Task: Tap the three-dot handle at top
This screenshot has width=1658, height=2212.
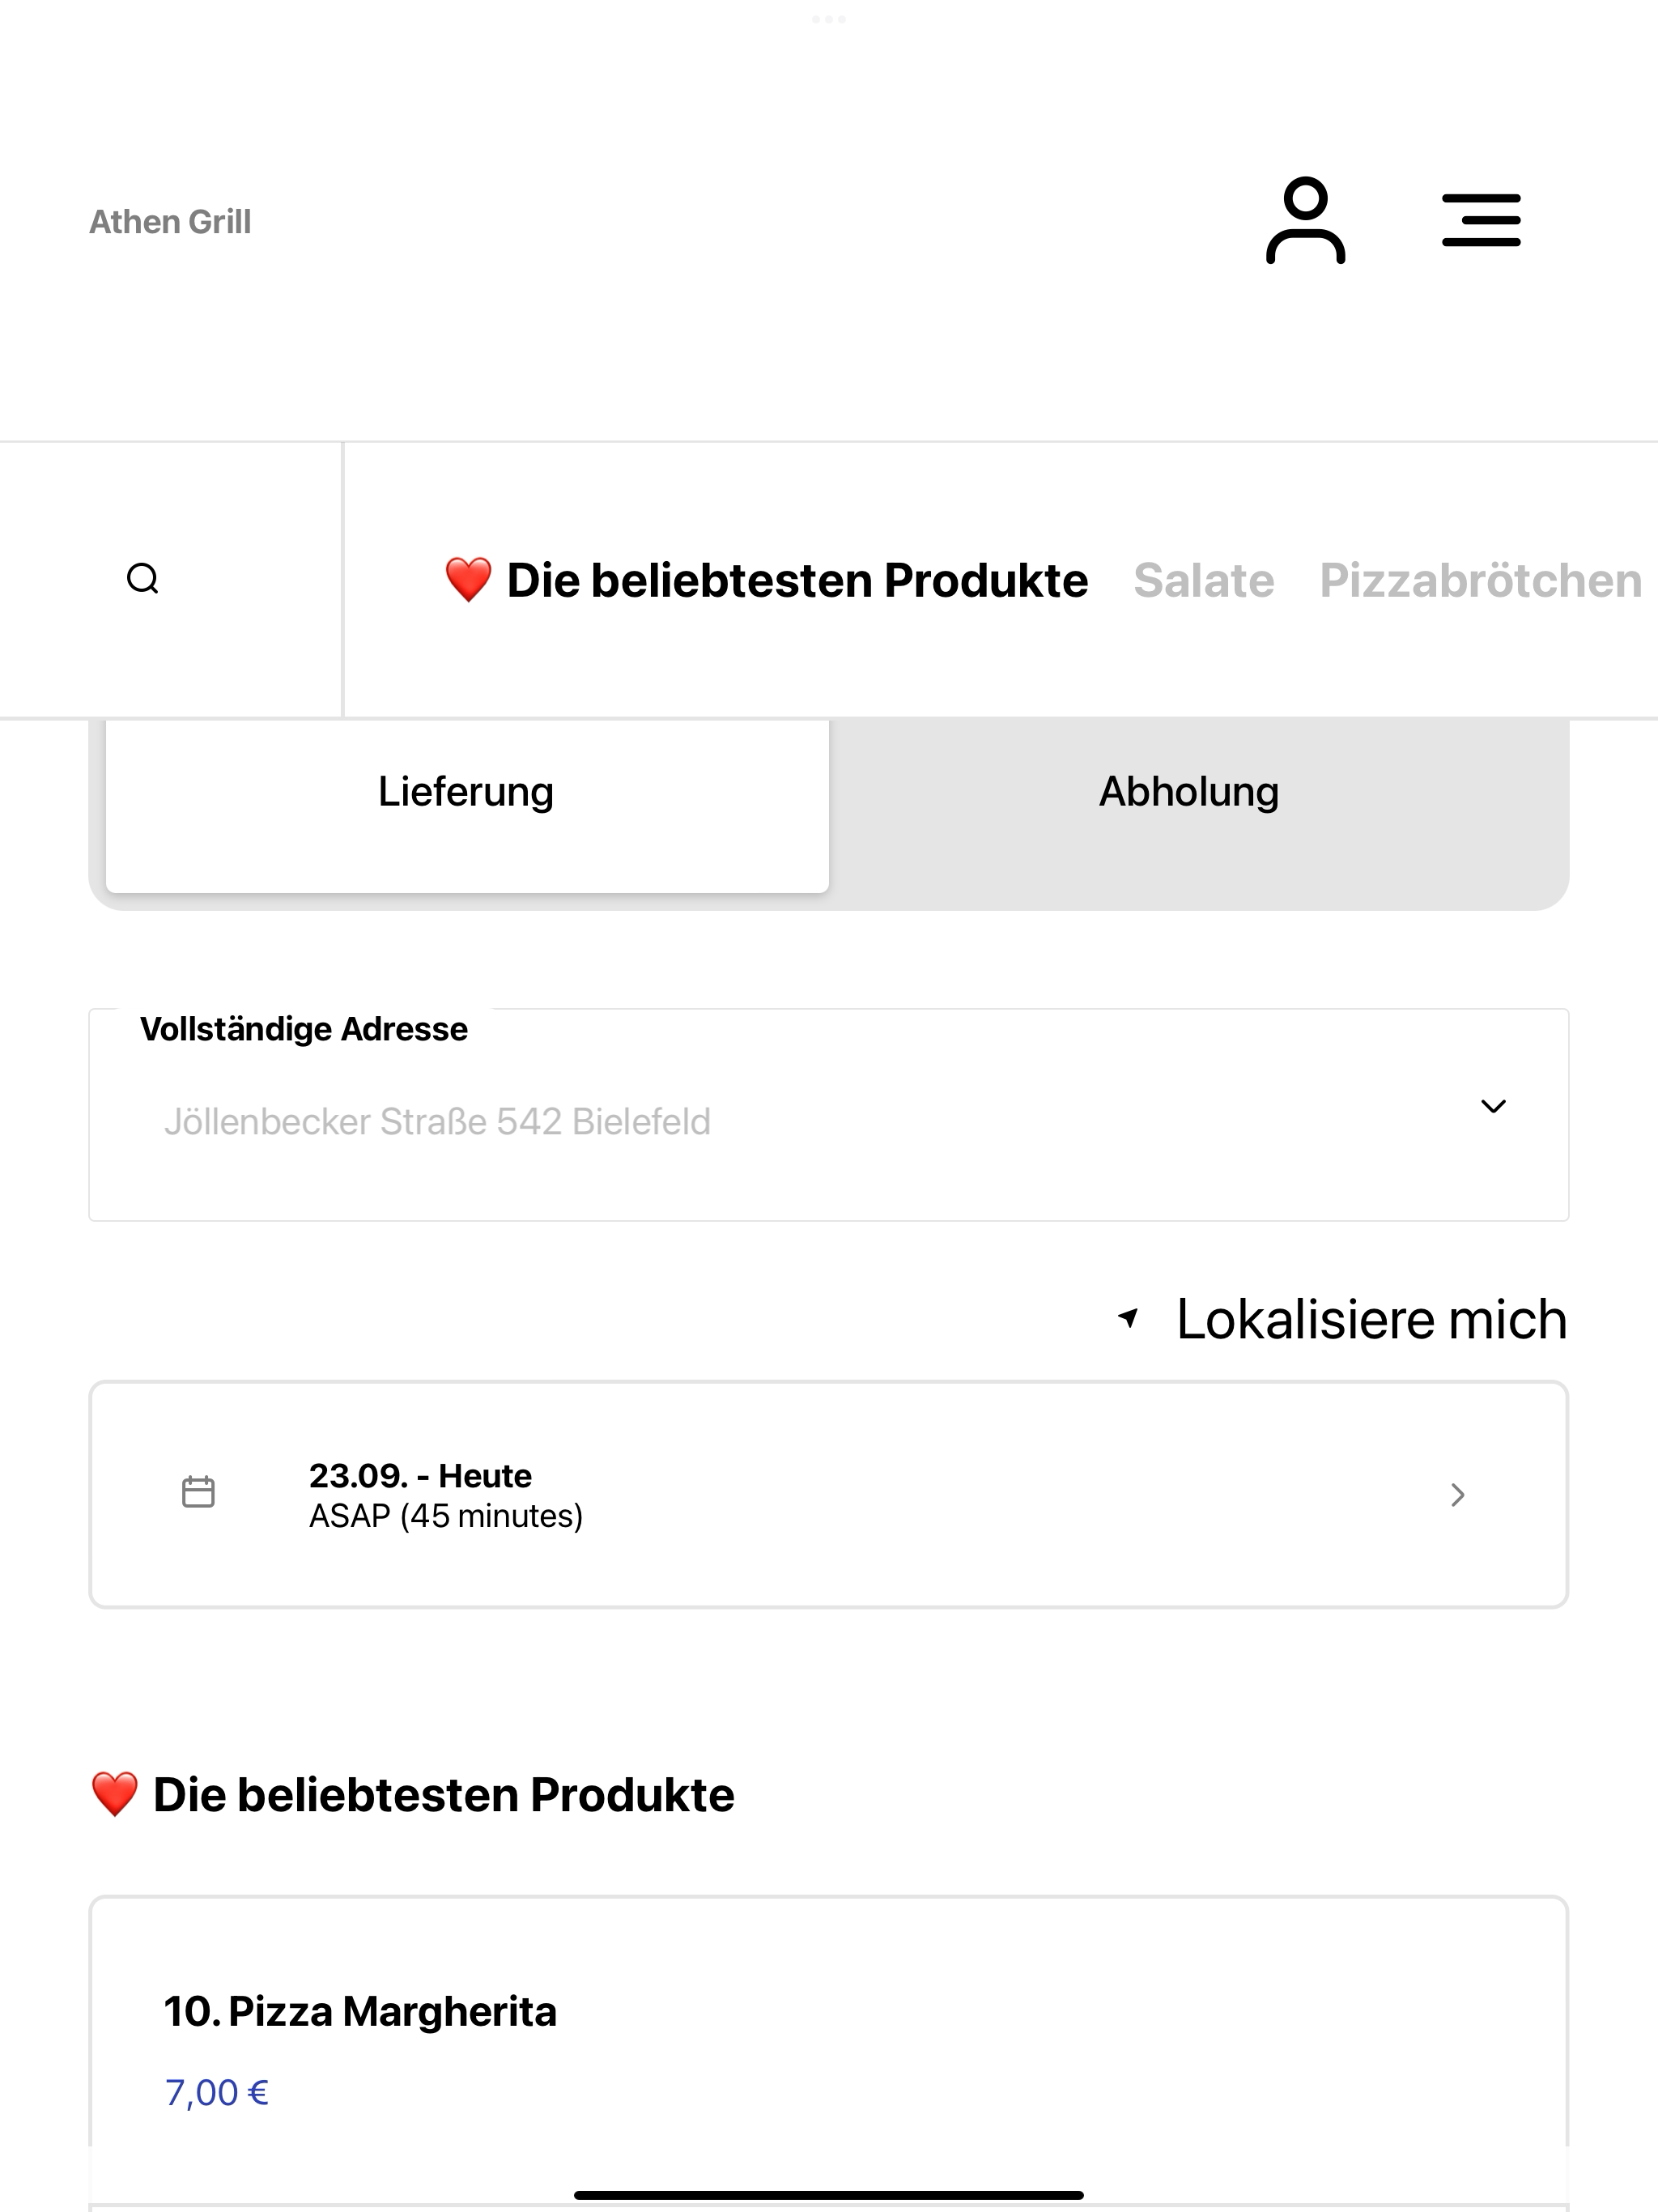Action: 829,19
